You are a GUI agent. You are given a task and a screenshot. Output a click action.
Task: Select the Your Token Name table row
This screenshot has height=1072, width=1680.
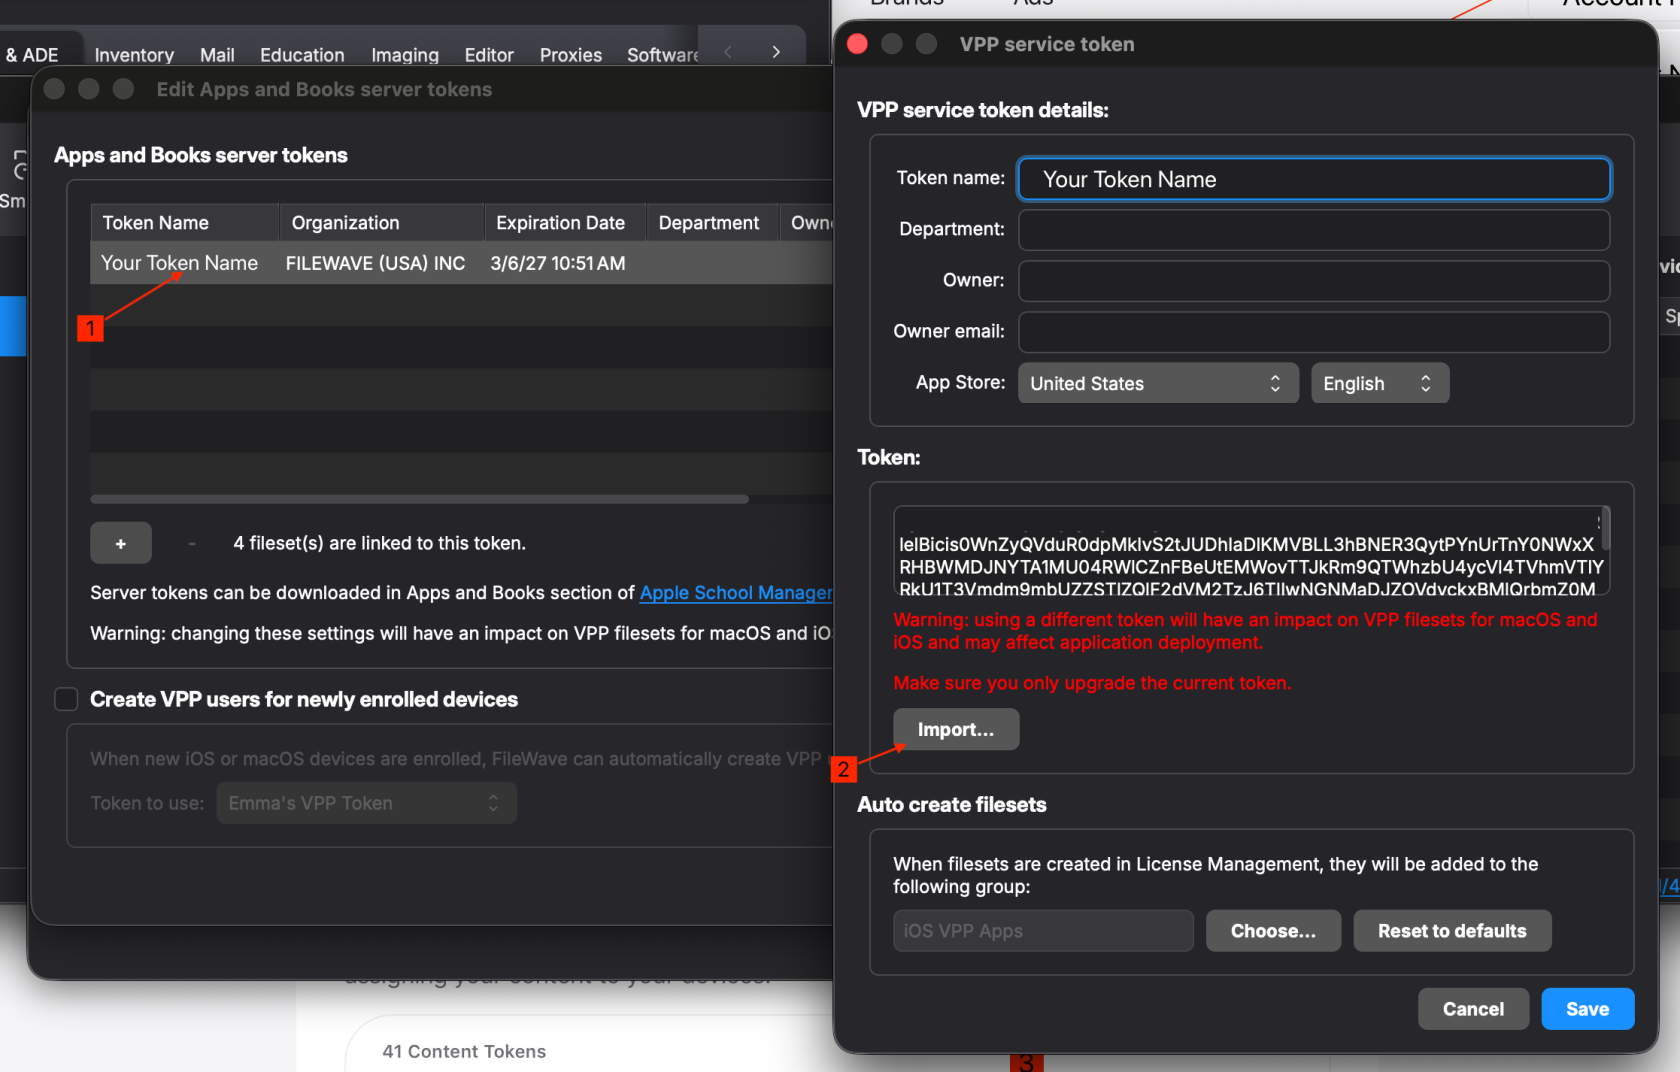click(x=461, y=263)
